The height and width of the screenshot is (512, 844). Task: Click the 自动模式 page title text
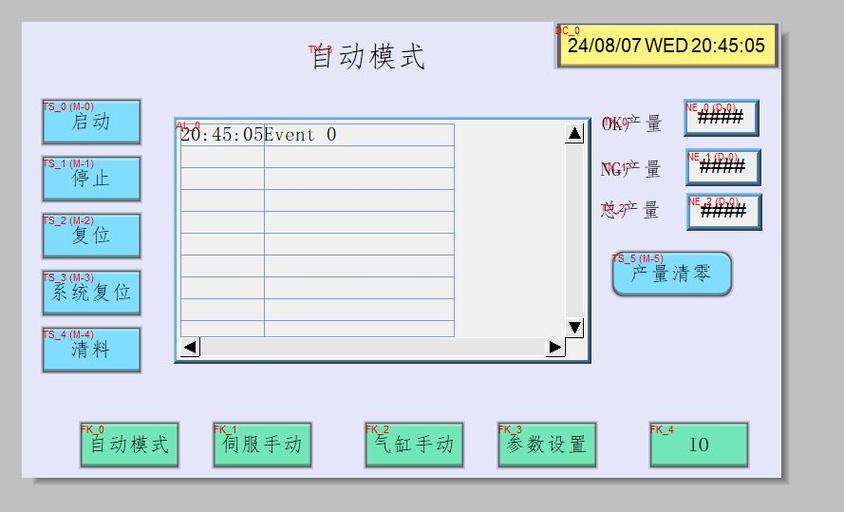coord(368,57)
